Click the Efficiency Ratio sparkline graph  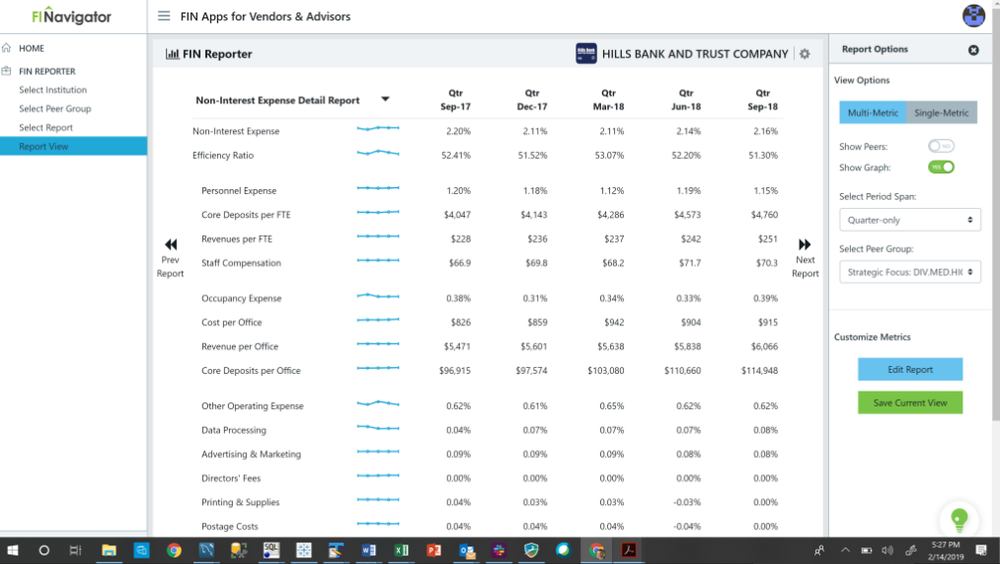pyautogui.click(x=378, y=153)
